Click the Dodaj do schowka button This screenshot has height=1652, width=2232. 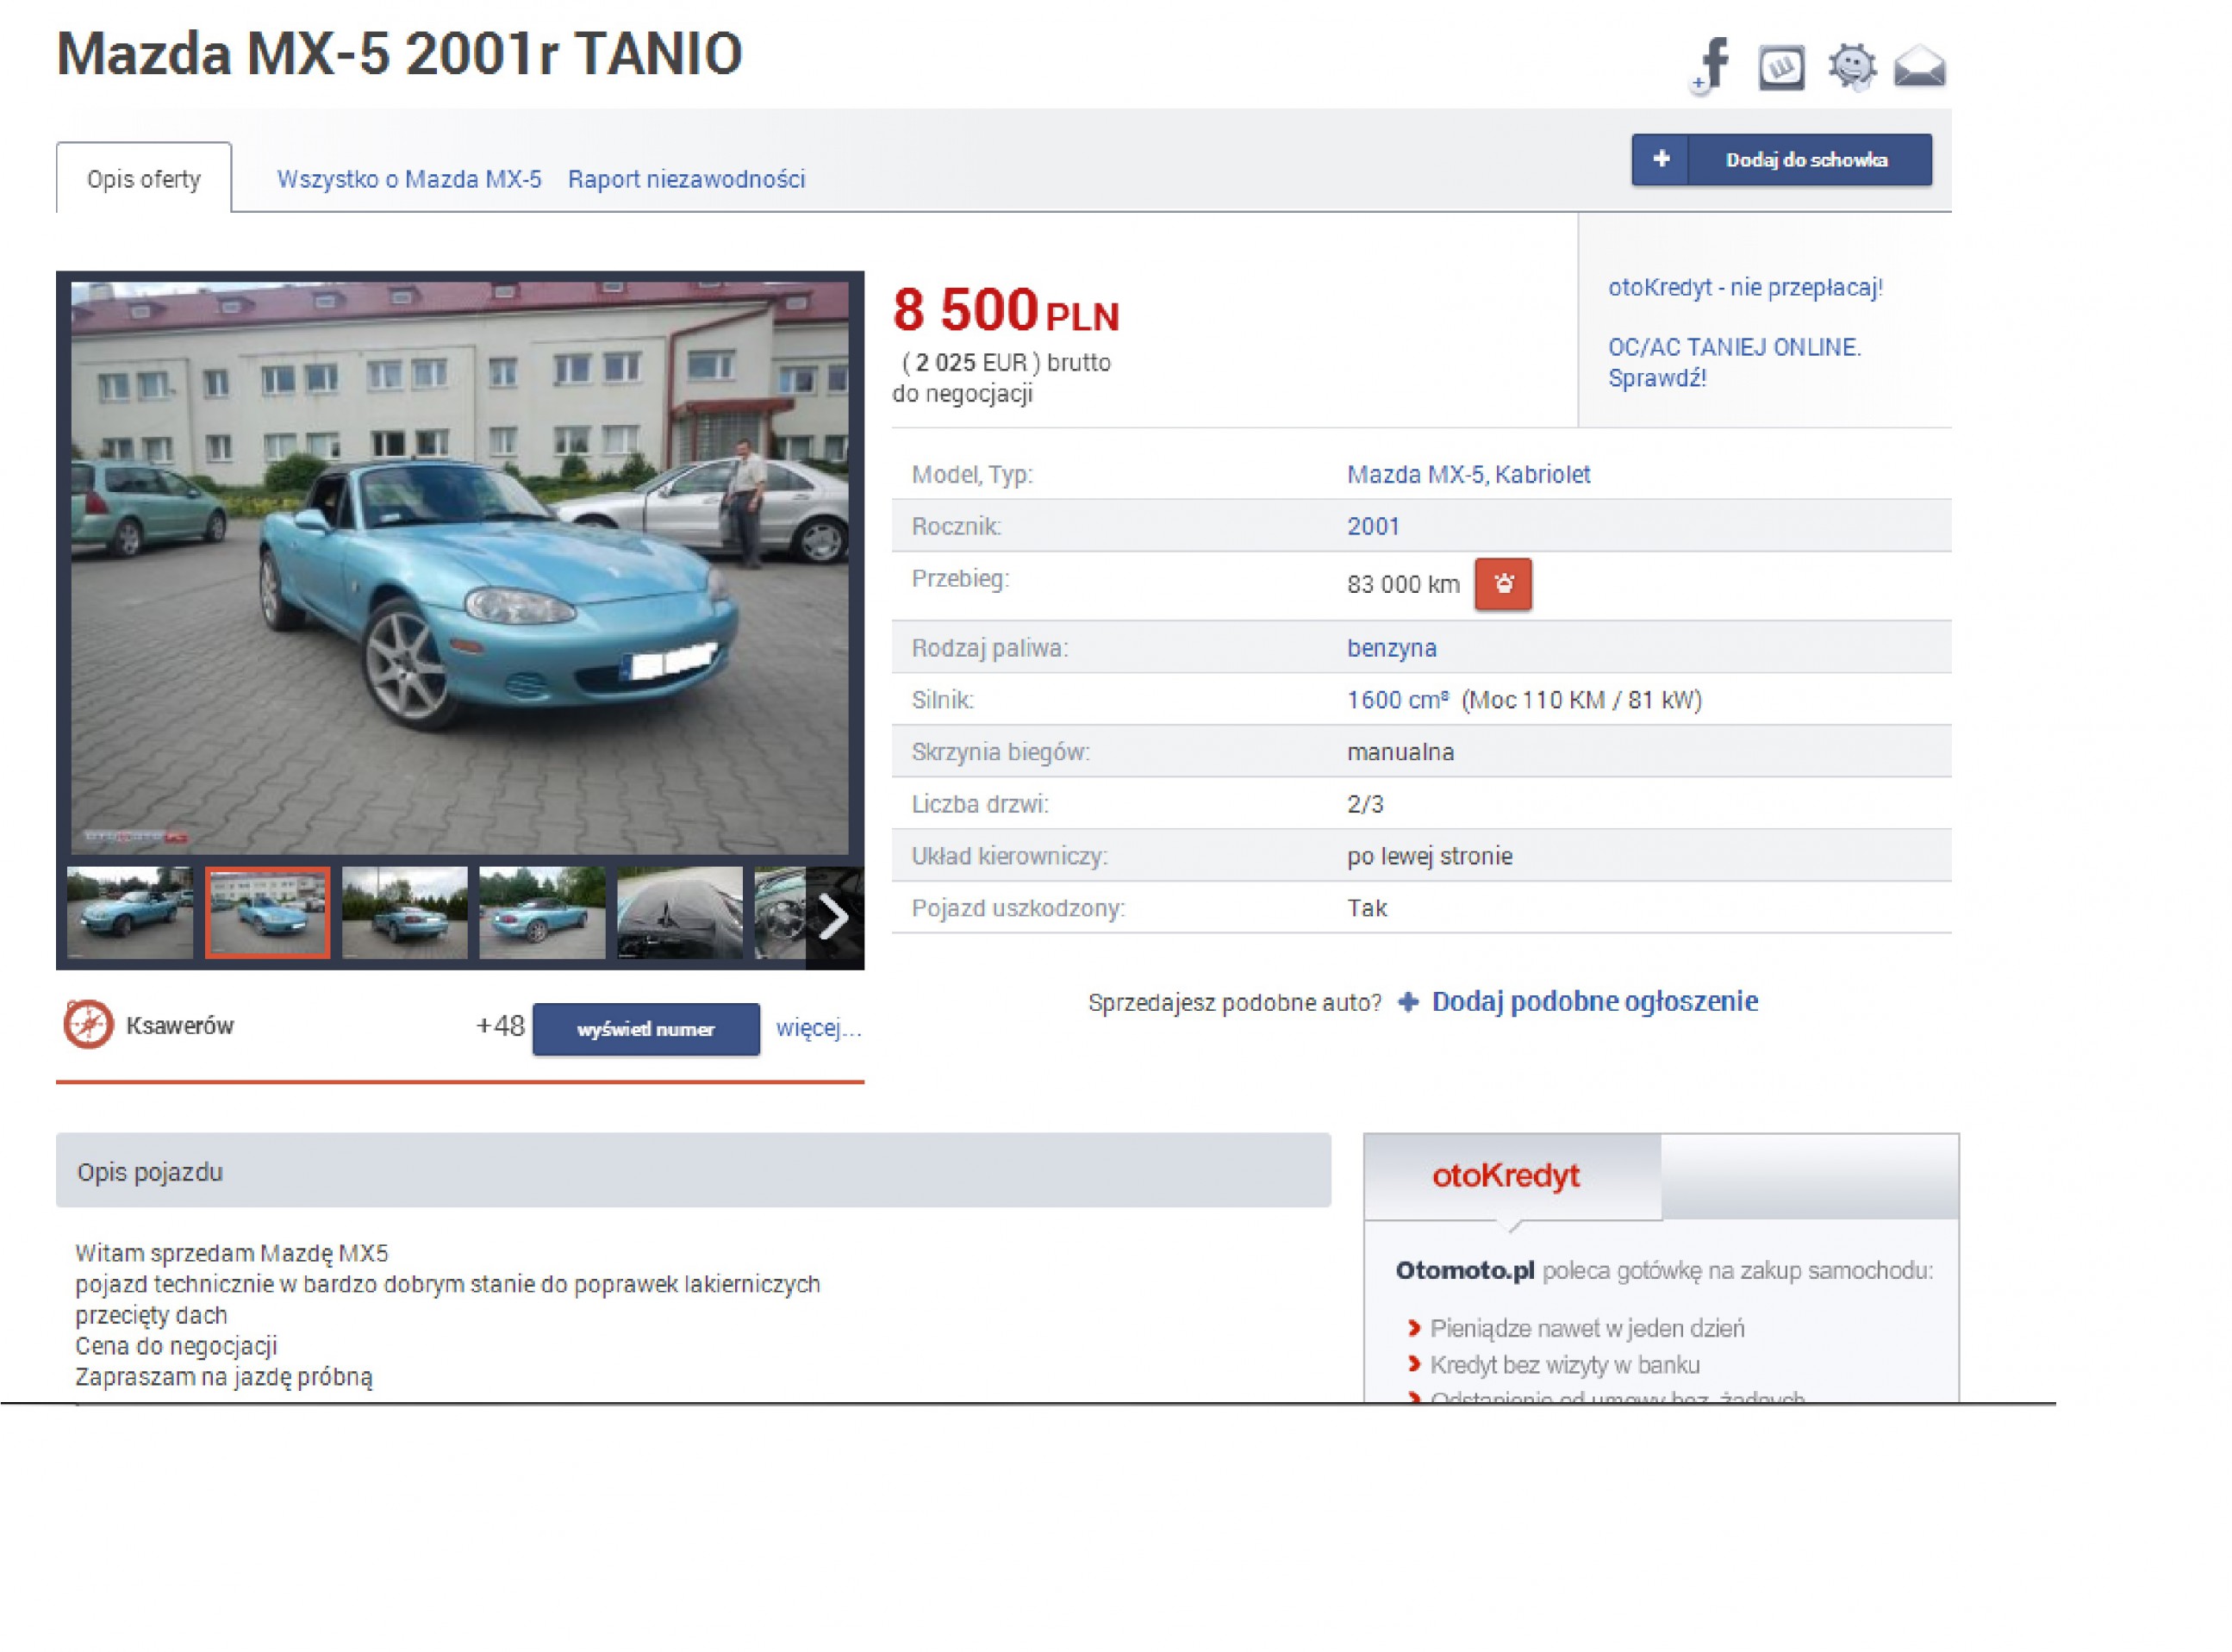click(x=1781, y=160)
